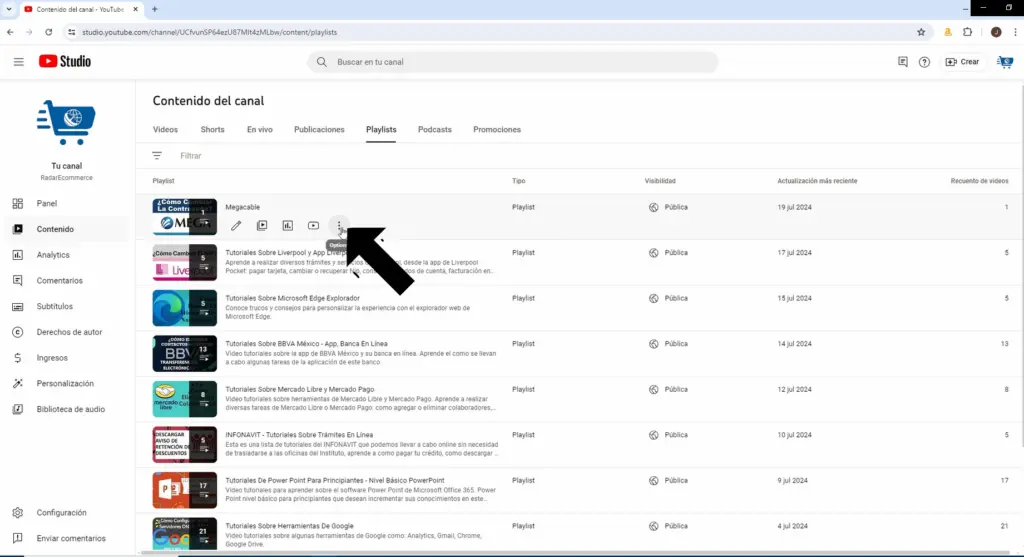Edit the Megacable playlist with pencil icon

(x=236, y=225)
